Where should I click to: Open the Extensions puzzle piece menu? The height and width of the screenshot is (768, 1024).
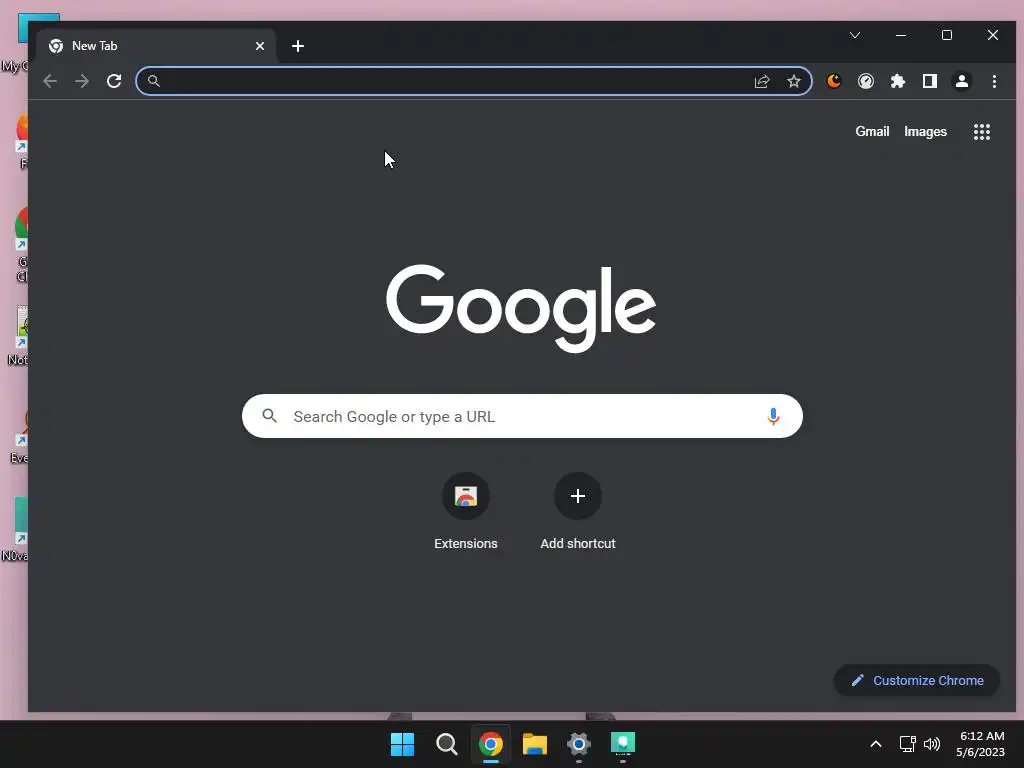[x=898, y=81]
